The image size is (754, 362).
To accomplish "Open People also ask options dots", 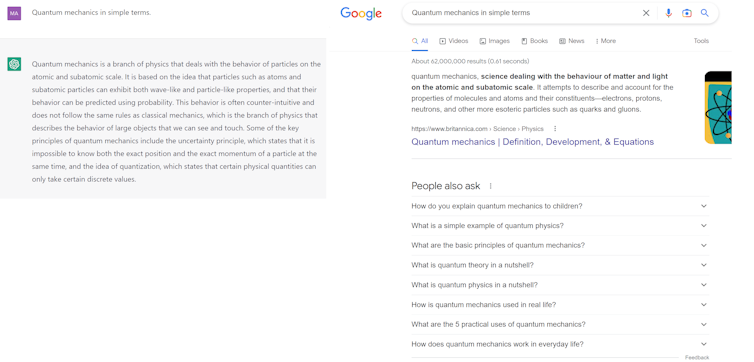I will [x=490, y=186].
